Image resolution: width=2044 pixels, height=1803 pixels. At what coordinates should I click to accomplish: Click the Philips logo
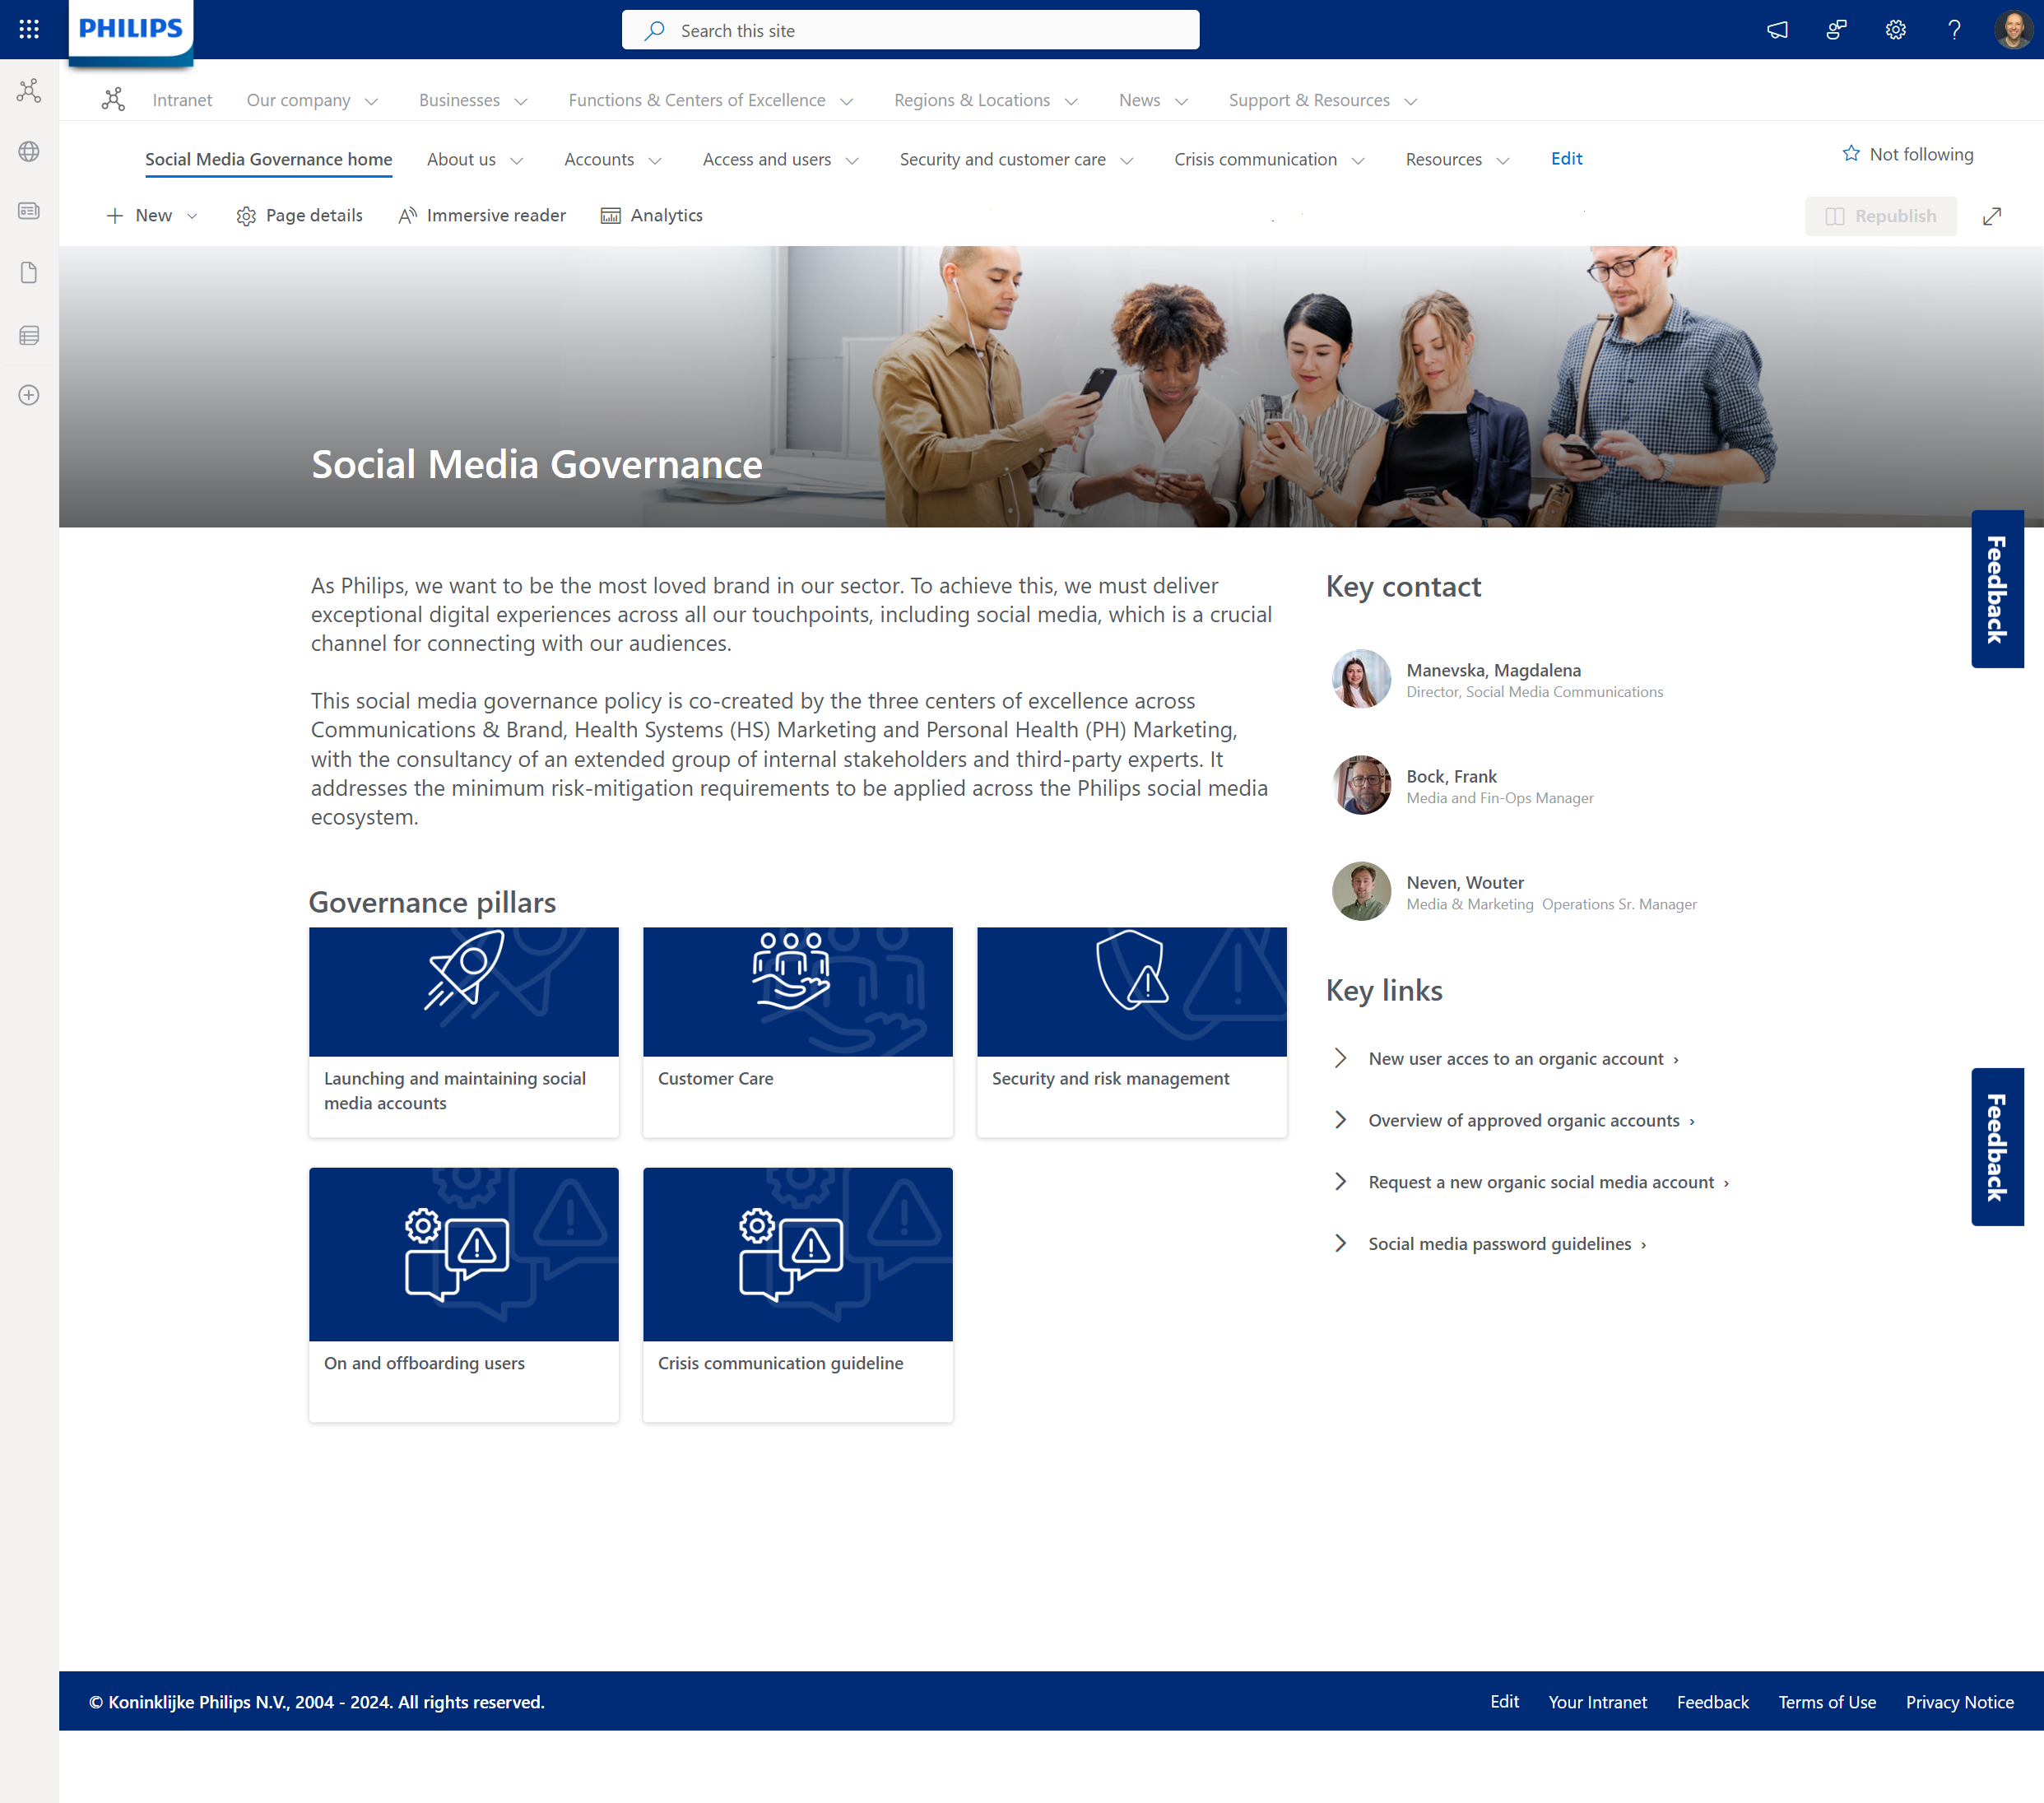(131, 29)
